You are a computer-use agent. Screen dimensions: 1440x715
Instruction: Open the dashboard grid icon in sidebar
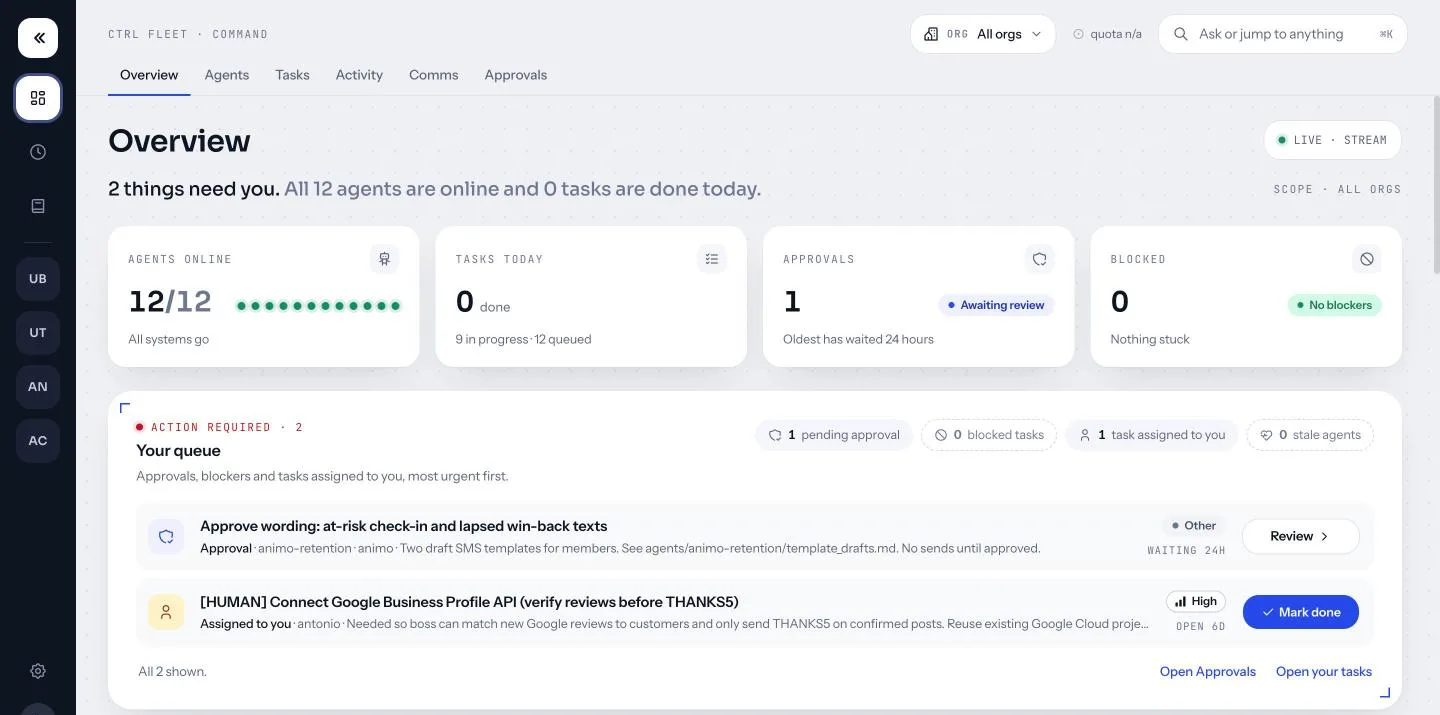coord(38,98)
